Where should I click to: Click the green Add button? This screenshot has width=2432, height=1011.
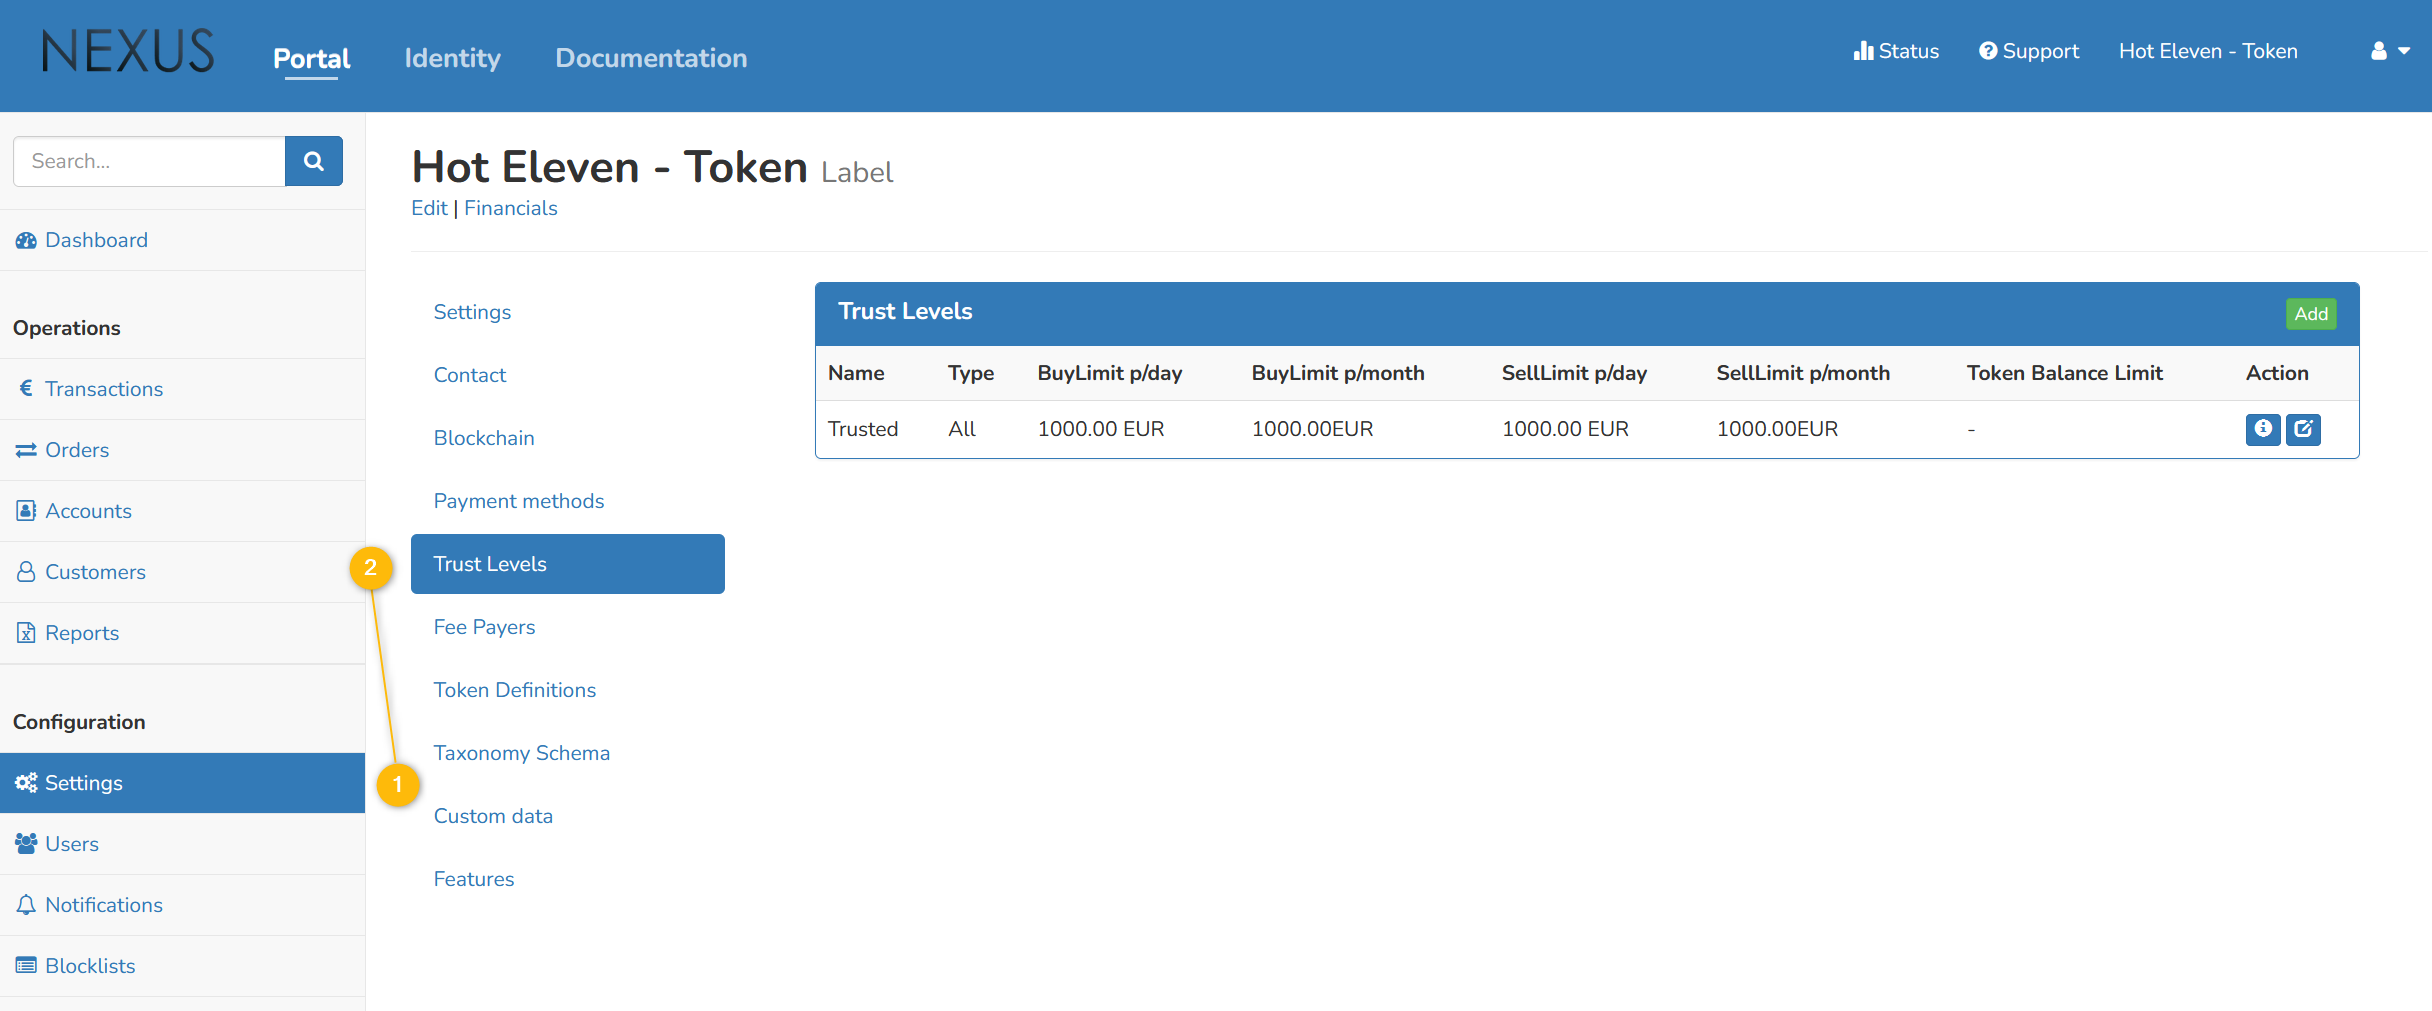(x=2310, y=314)
